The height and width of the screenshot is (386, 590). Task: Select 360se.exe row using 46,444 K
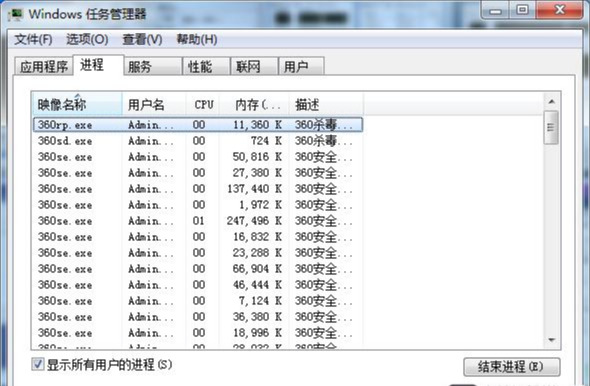(198, 285)
